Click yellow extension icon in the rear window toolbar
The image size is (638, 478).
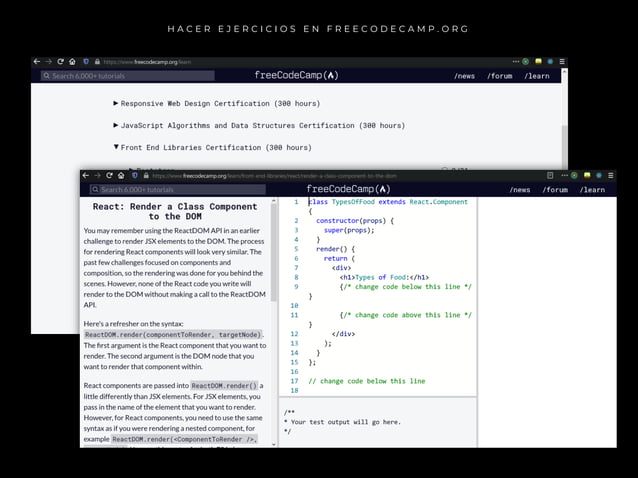pos(538,62)
